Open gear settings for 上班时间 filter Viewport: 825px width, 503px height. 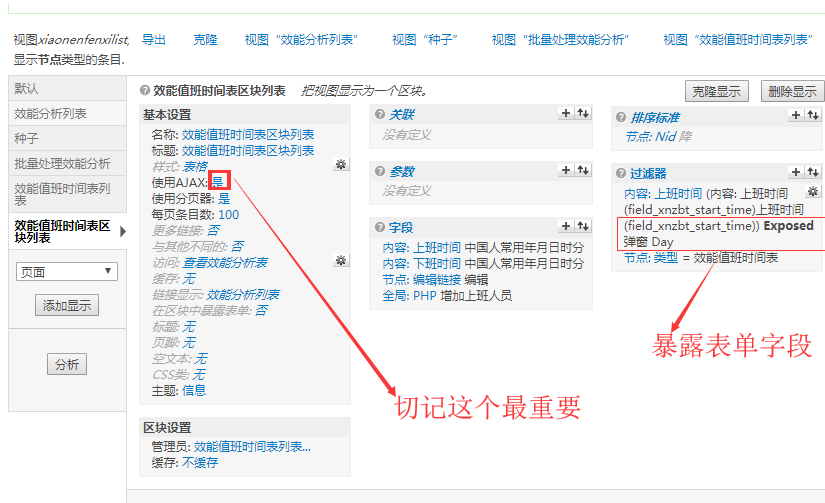[x=813, y=192]
